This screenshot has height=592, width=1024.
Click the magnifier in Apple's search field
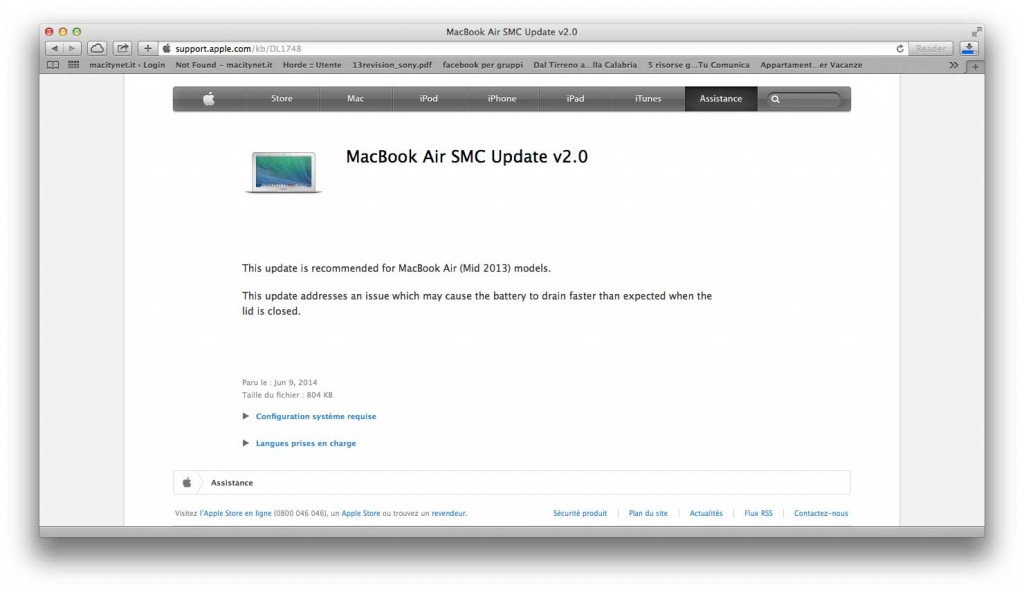tap(777, 98)
